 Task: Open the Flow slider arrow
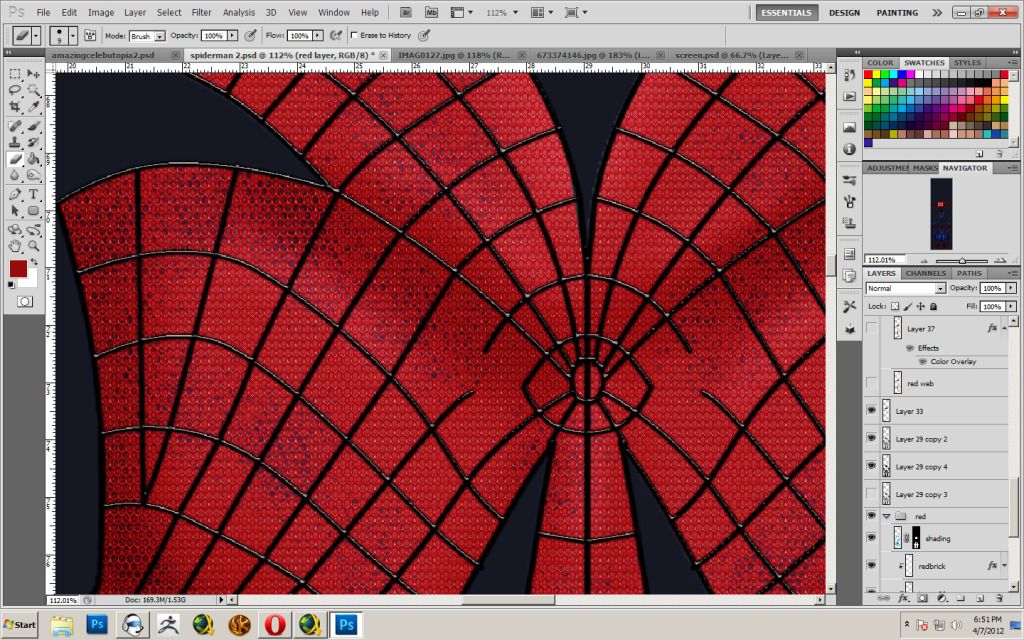click(x=318, y=35)
